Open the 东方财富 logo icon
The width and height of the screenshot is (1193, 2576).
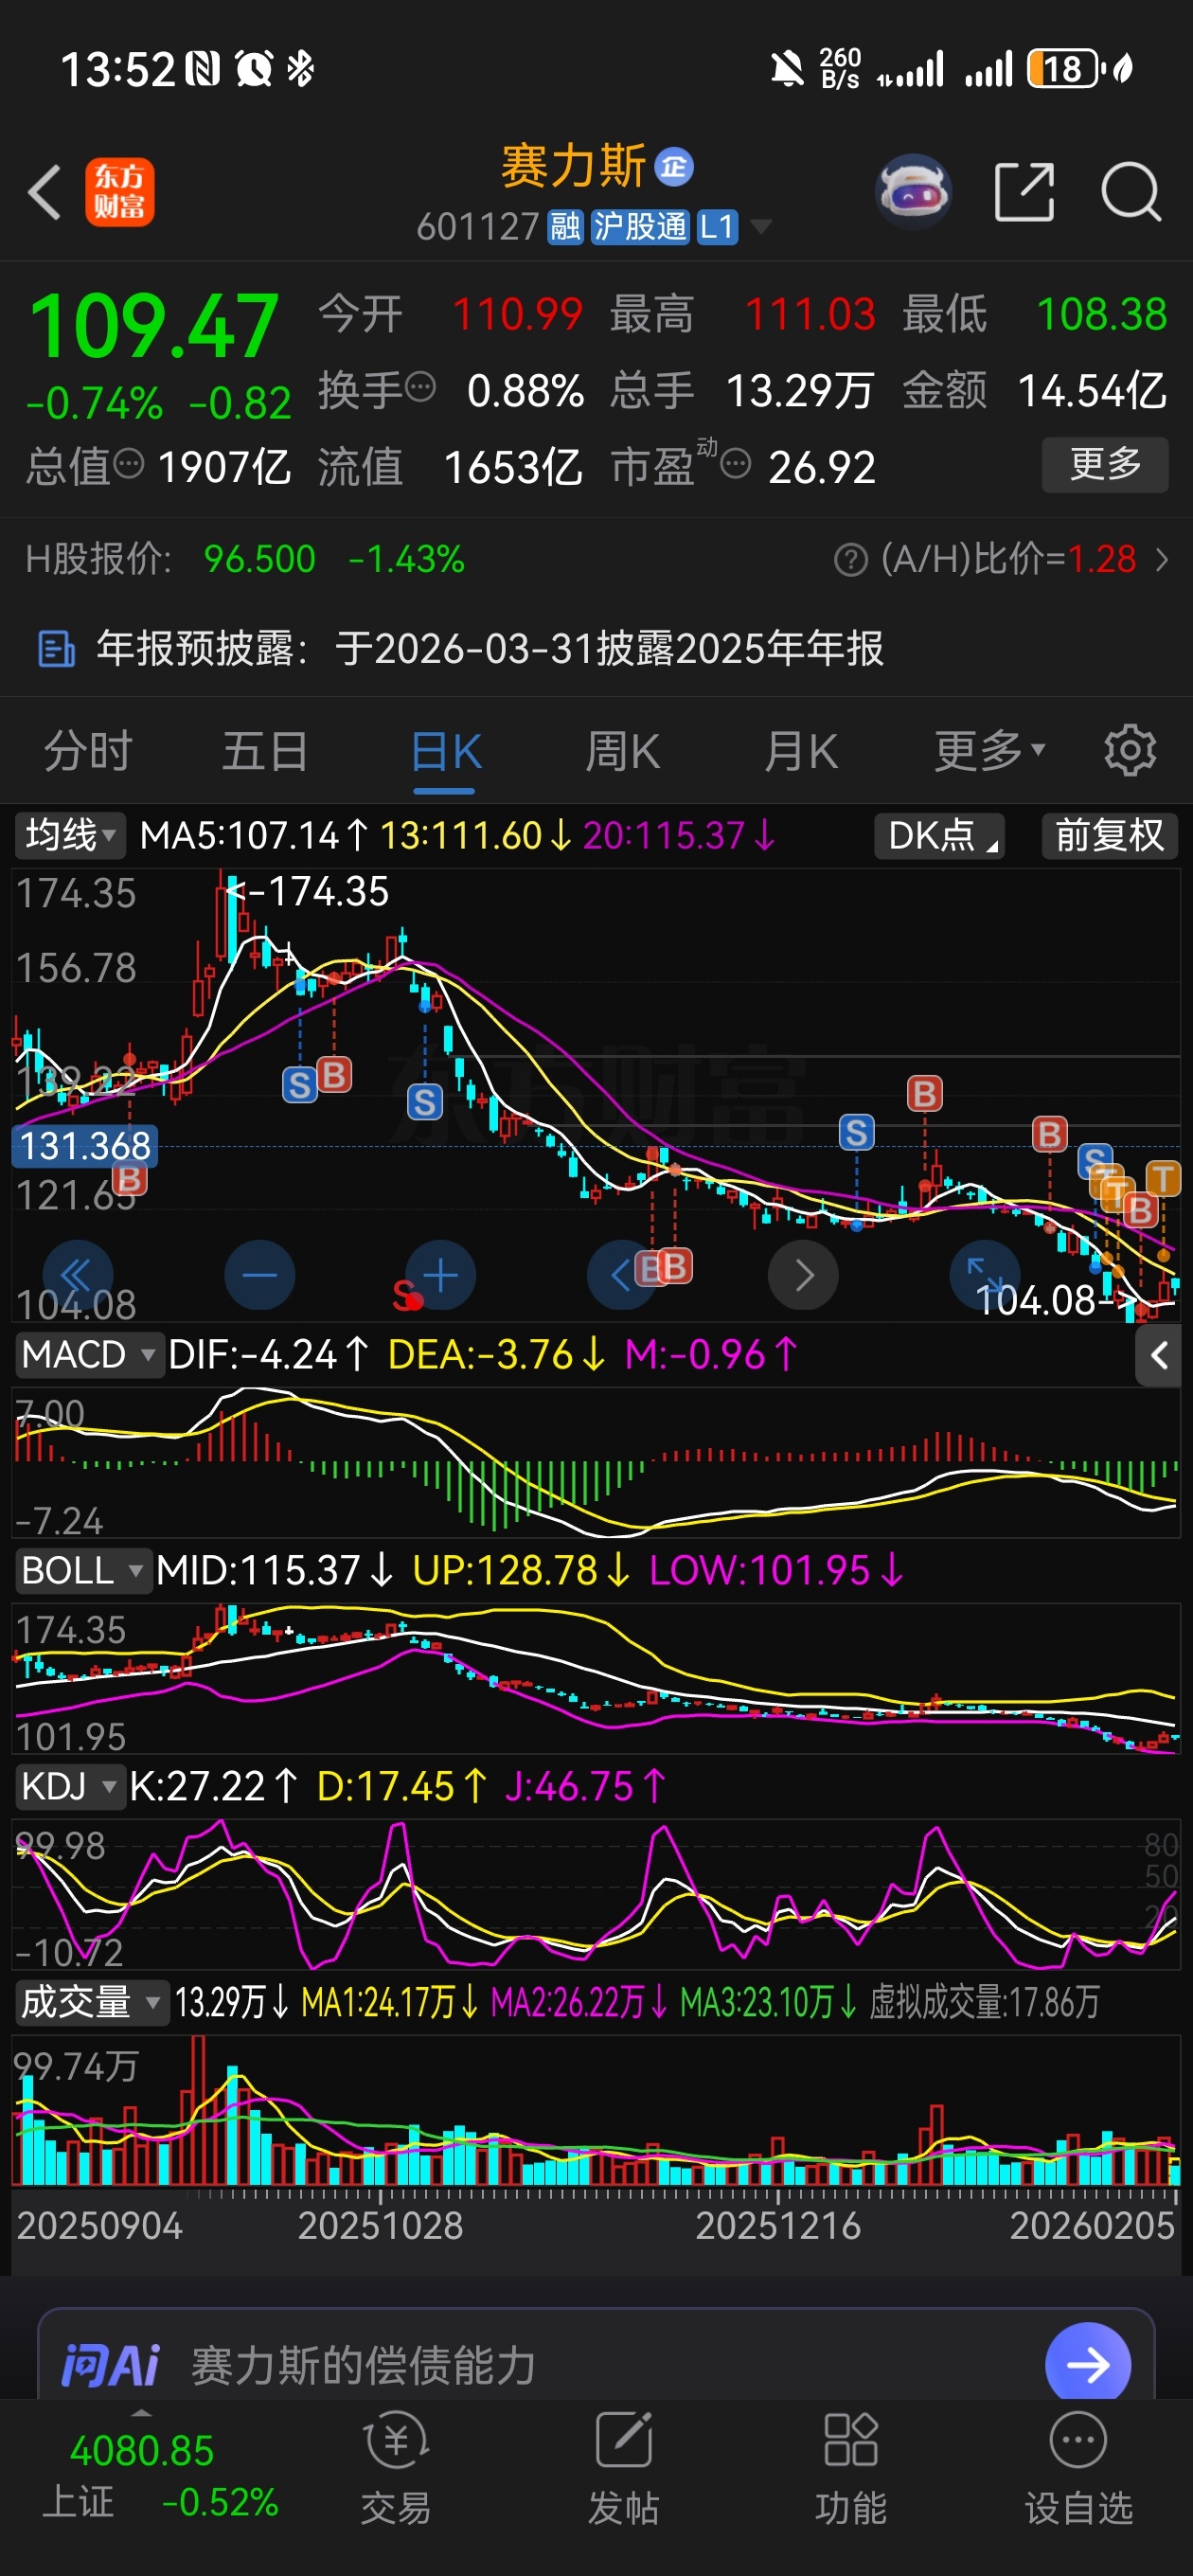coord(119,192)
